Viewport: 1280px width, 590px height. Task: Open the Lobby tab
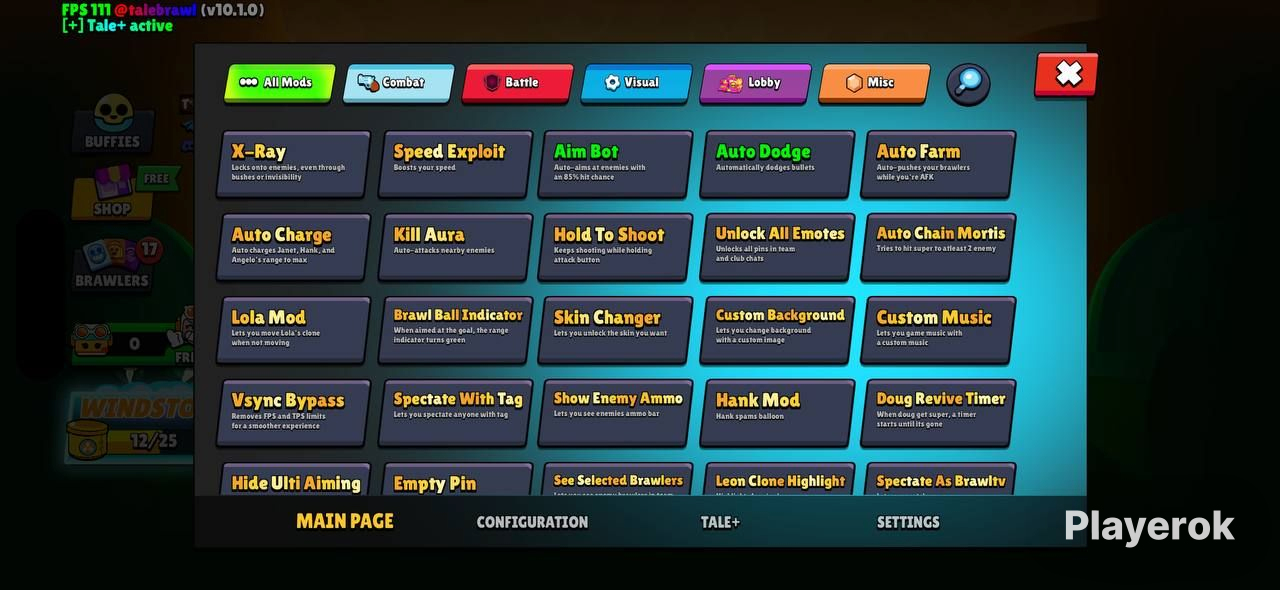[755, 83]
